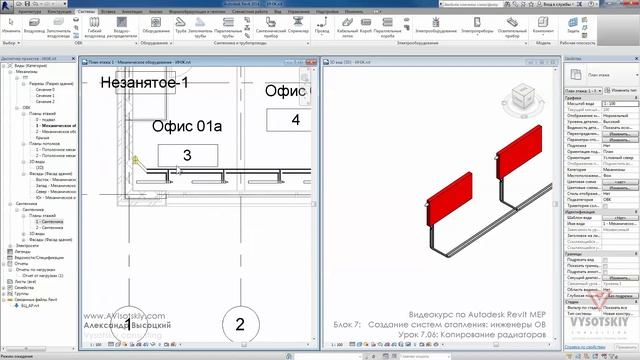Expand the Планы потолков tree node

(24, 144)
